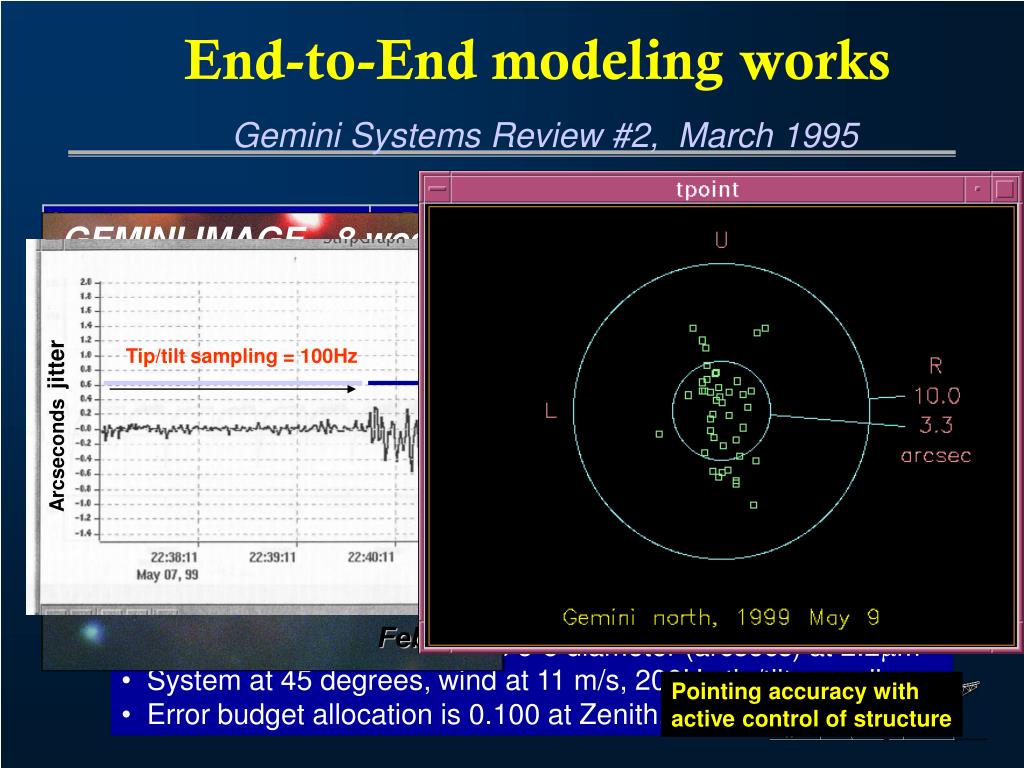Screen dimensions: 1024x768
Task: Click the 'May 07, 99' date label
Action: (167, 575)
